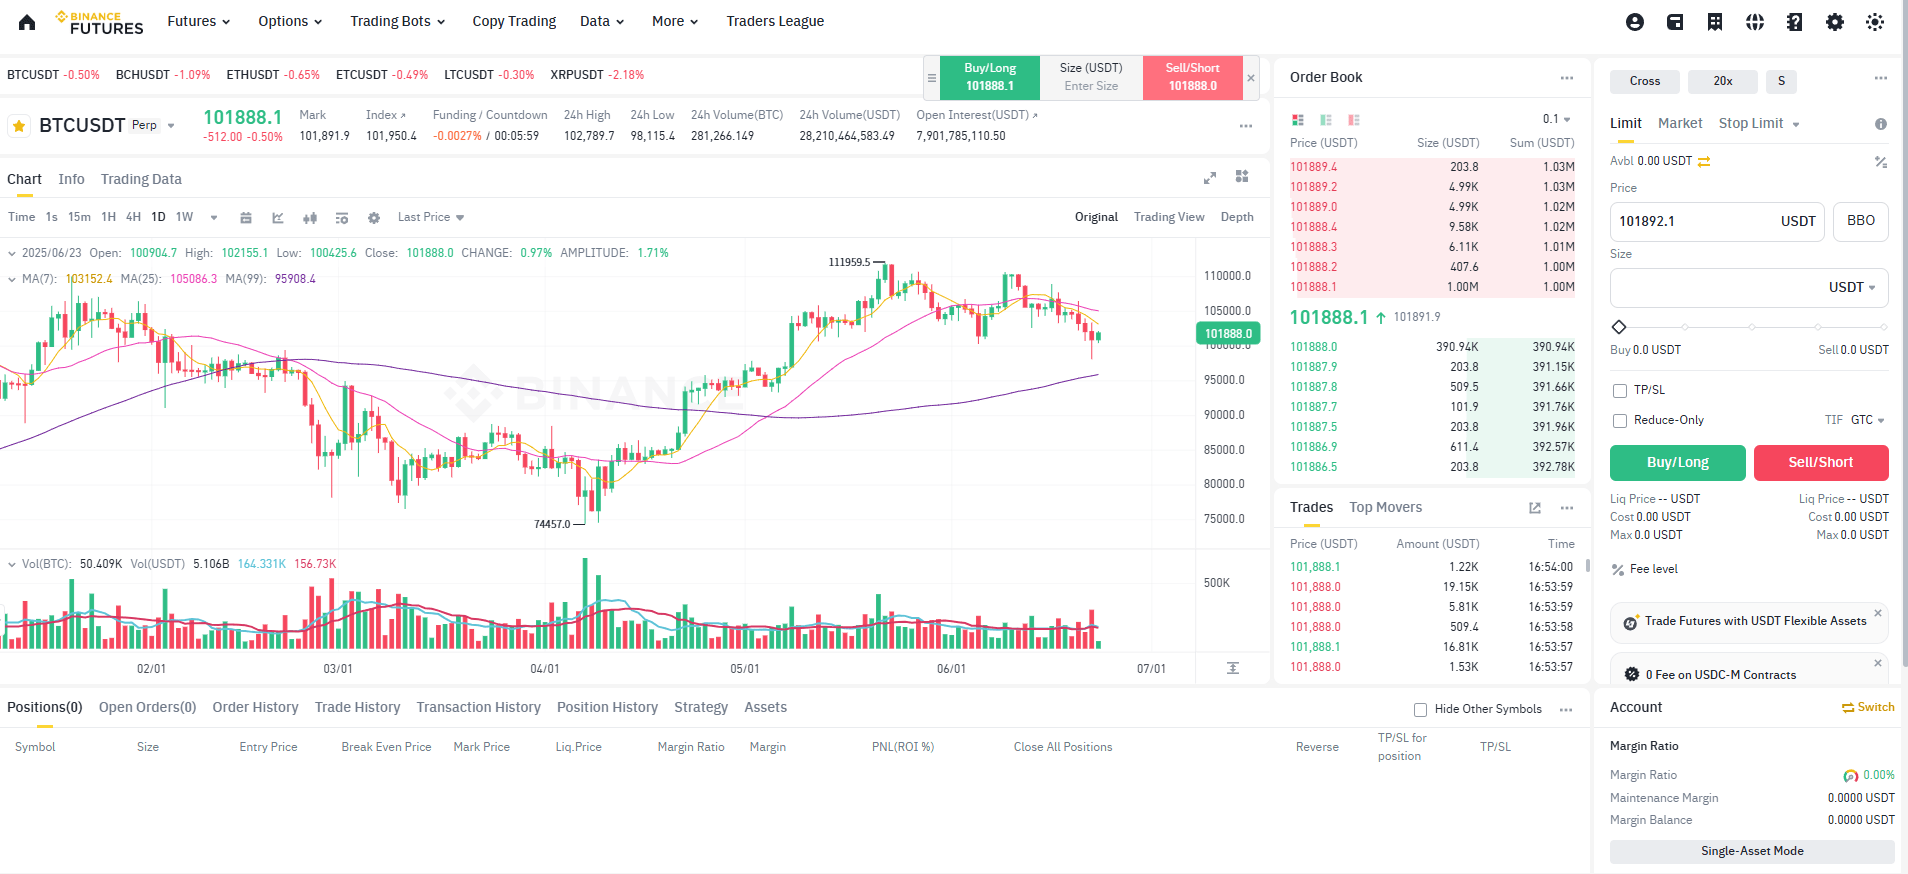
Task: Open candlestick chart type icon
Action: 310,218
